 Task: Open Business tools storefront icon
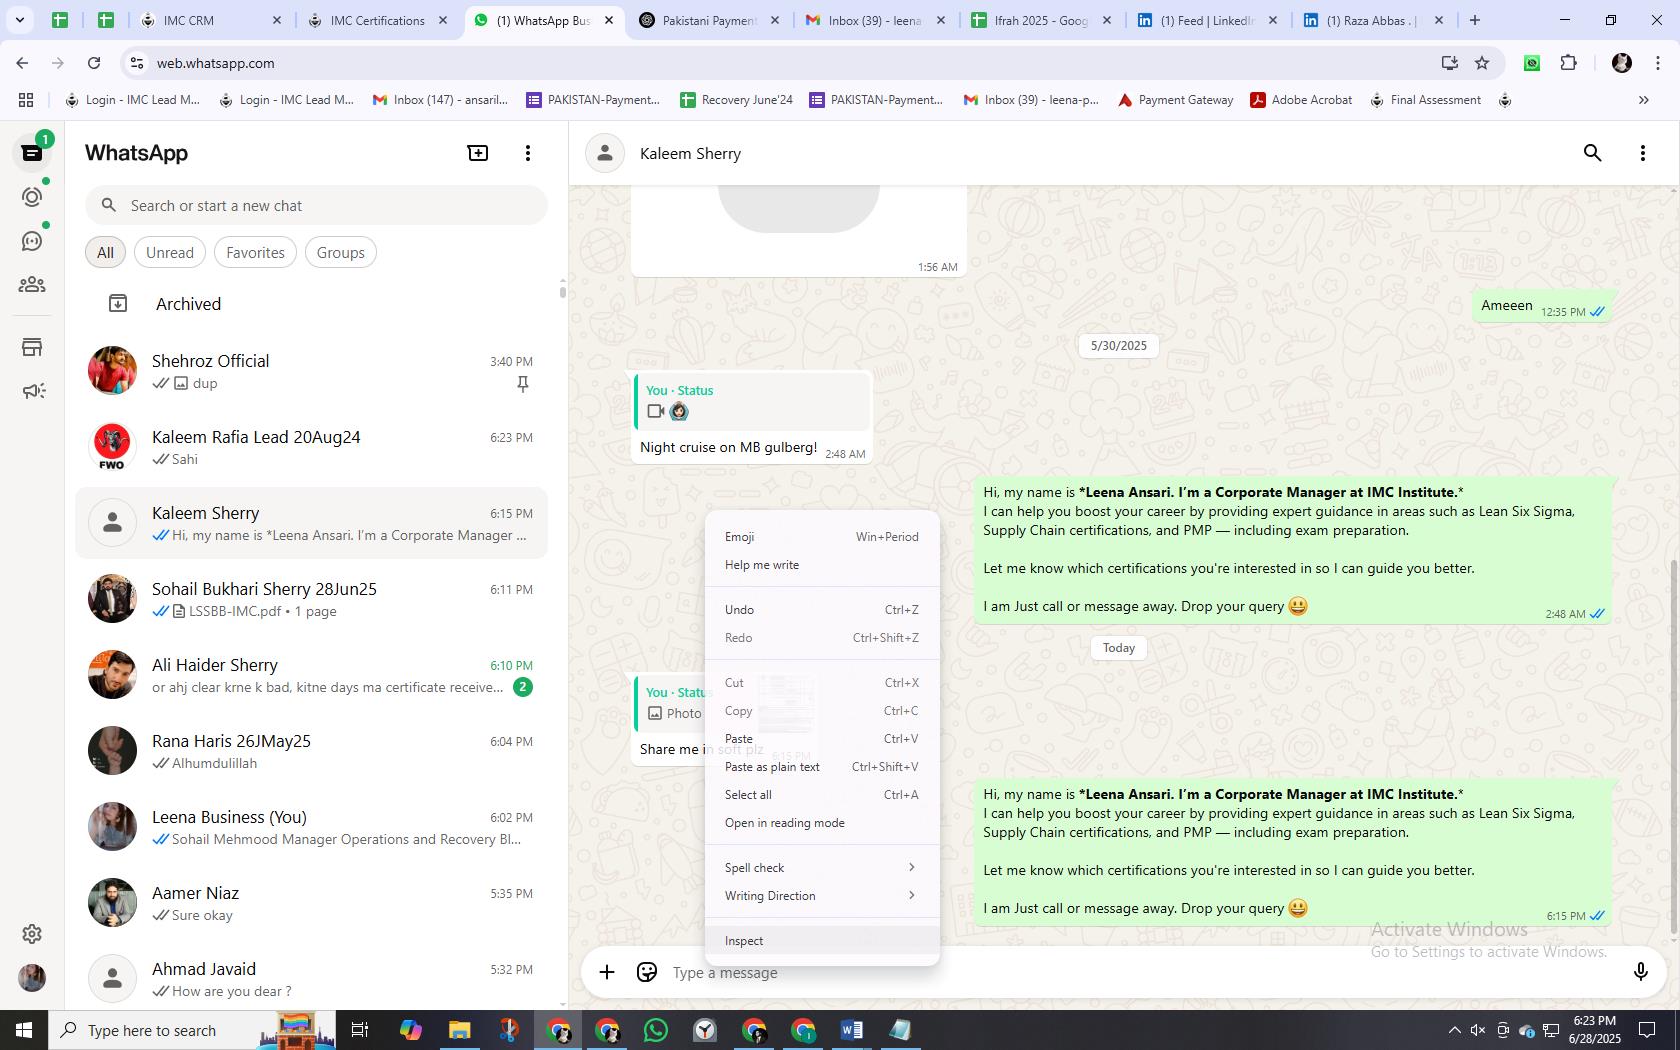click(x=32, y=347)
